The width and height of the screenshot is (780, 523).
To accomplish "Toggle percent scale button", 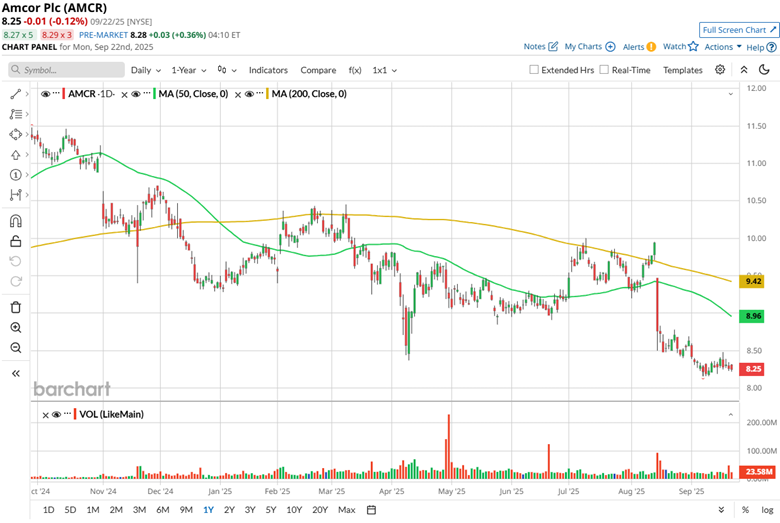I will (745, 510).
